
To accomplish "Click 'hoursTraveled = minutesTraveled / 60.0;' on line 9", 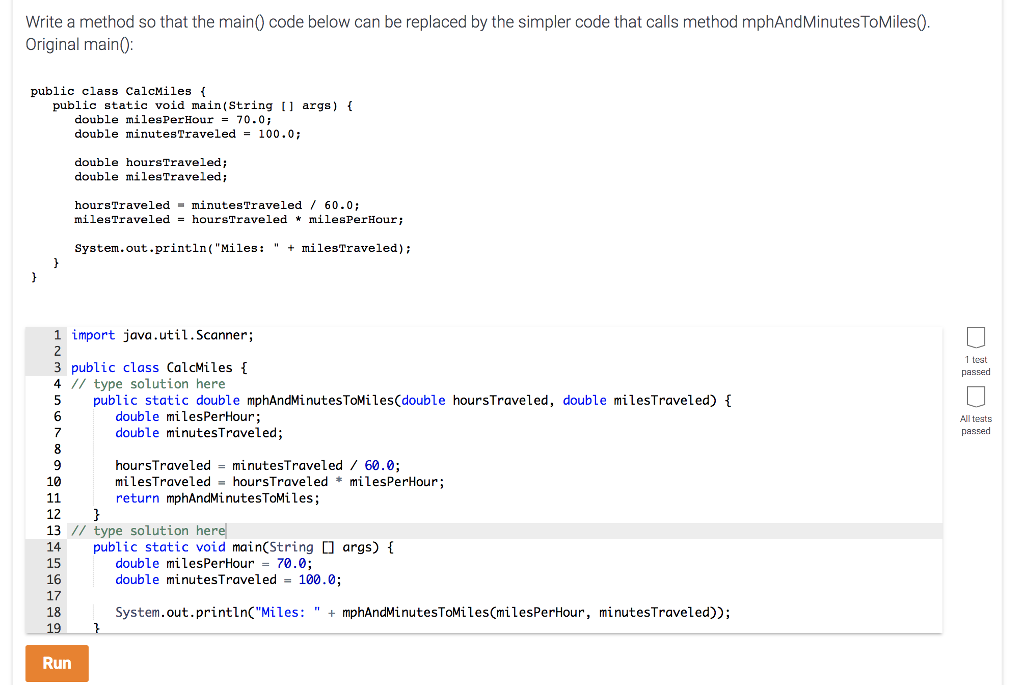I will tap(258, 466).
